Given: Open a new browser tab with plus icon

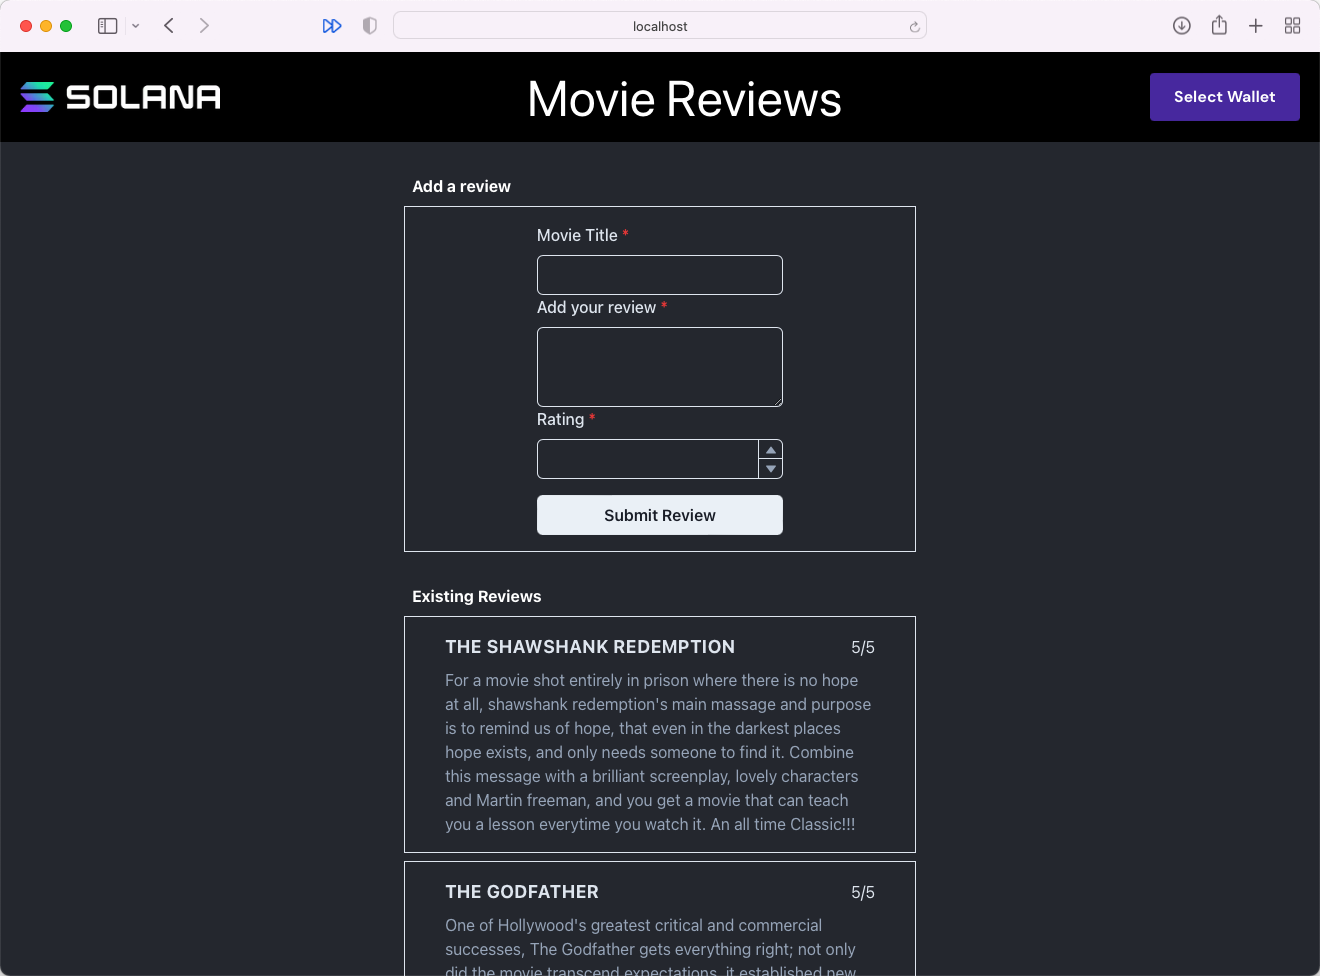Looking at the screenshot, I should click(x=1255, y=25).
